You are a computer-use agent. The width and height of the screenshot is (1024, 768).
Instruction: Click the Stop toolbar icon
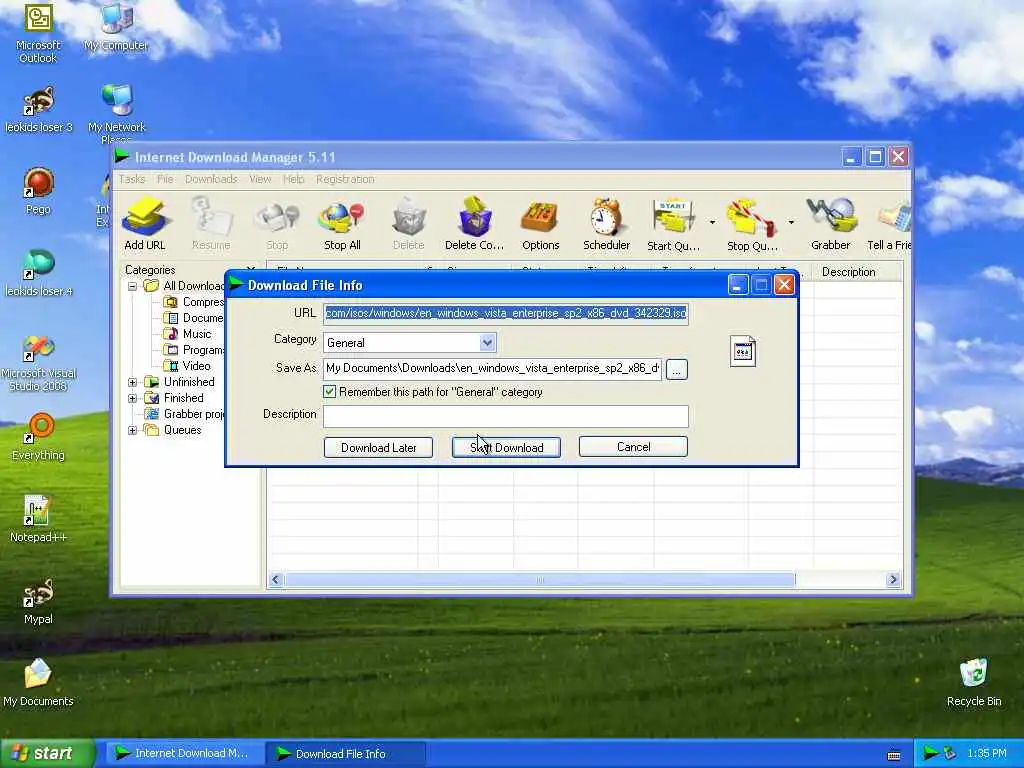(277, 224)
